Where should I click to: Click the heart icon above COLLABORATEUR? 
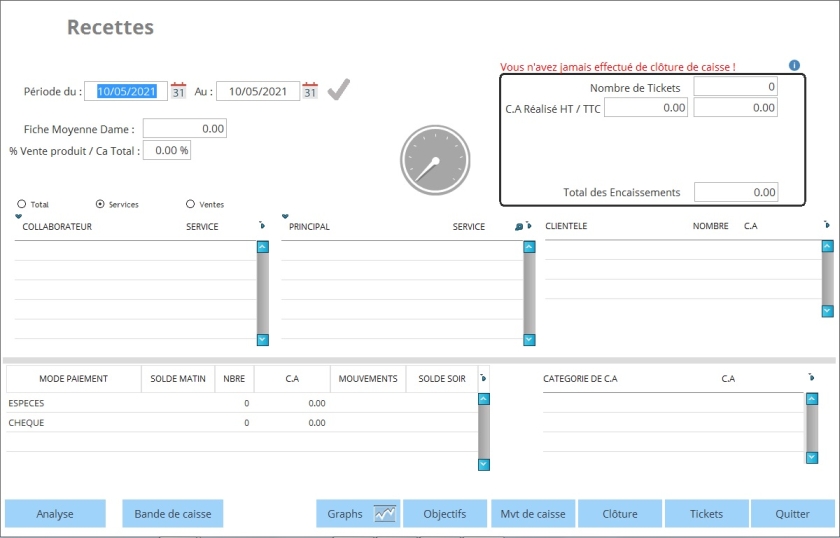click(x=18, y=216)
